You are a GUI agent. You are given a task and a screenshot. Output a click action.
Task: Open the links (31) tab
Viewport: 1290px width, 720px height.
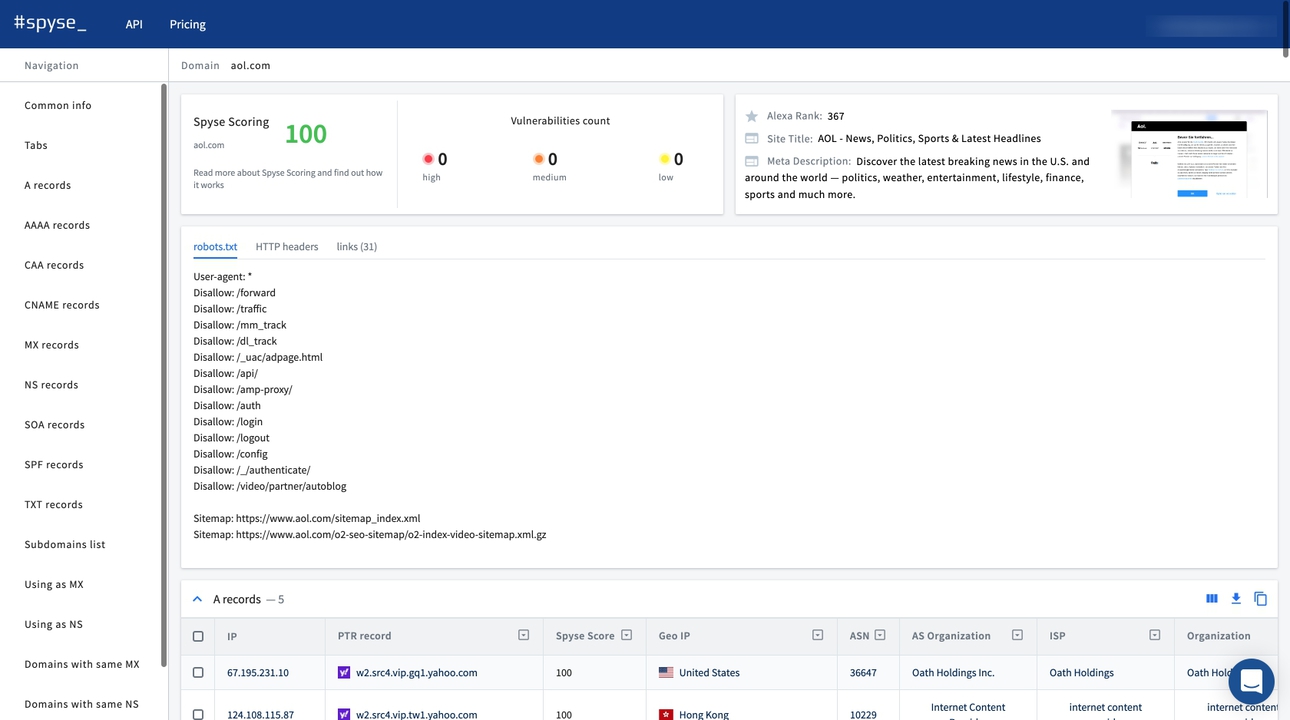(x=356, y=246)
